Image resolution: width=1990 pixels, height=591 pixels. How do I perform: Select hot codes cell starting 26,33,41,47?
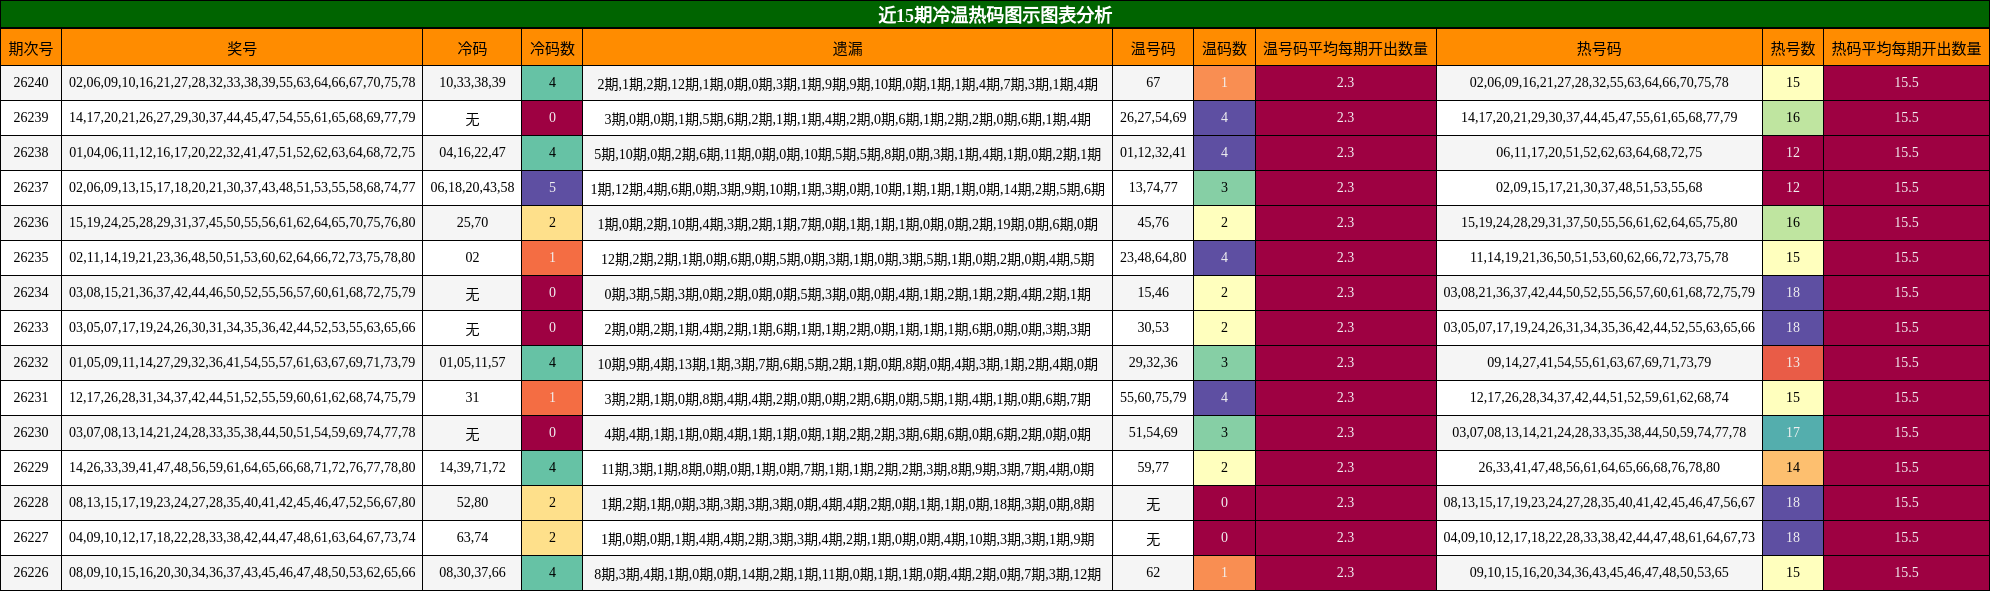click(x=1599, y=468)
